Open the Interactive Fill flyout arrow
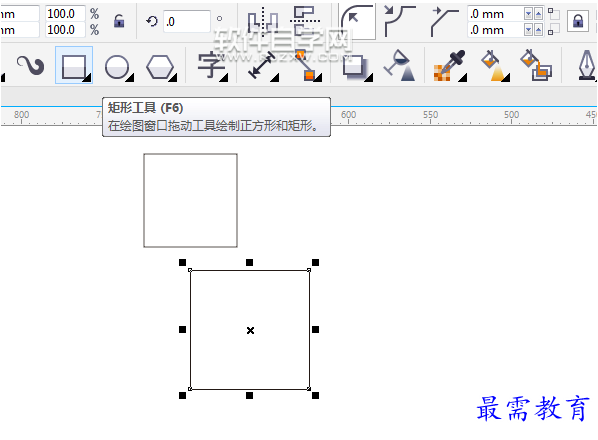This screenshot has height=440, width=598. click(505, 78)
